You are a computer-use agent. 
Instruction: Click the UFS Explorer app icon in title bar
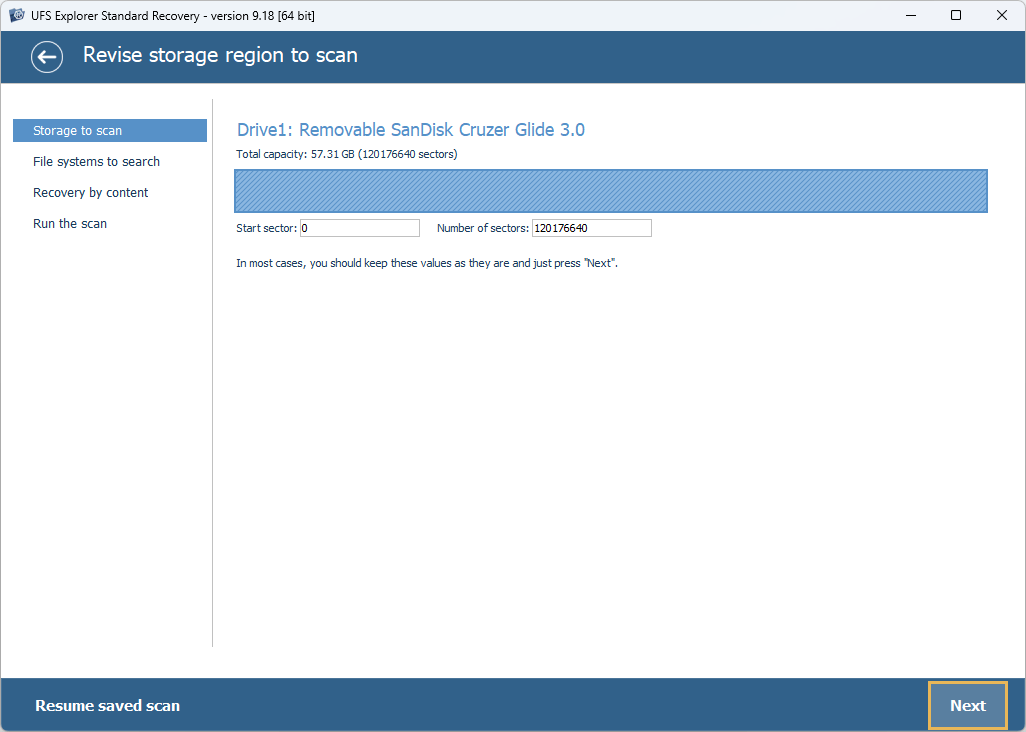(x=16, y=15)
